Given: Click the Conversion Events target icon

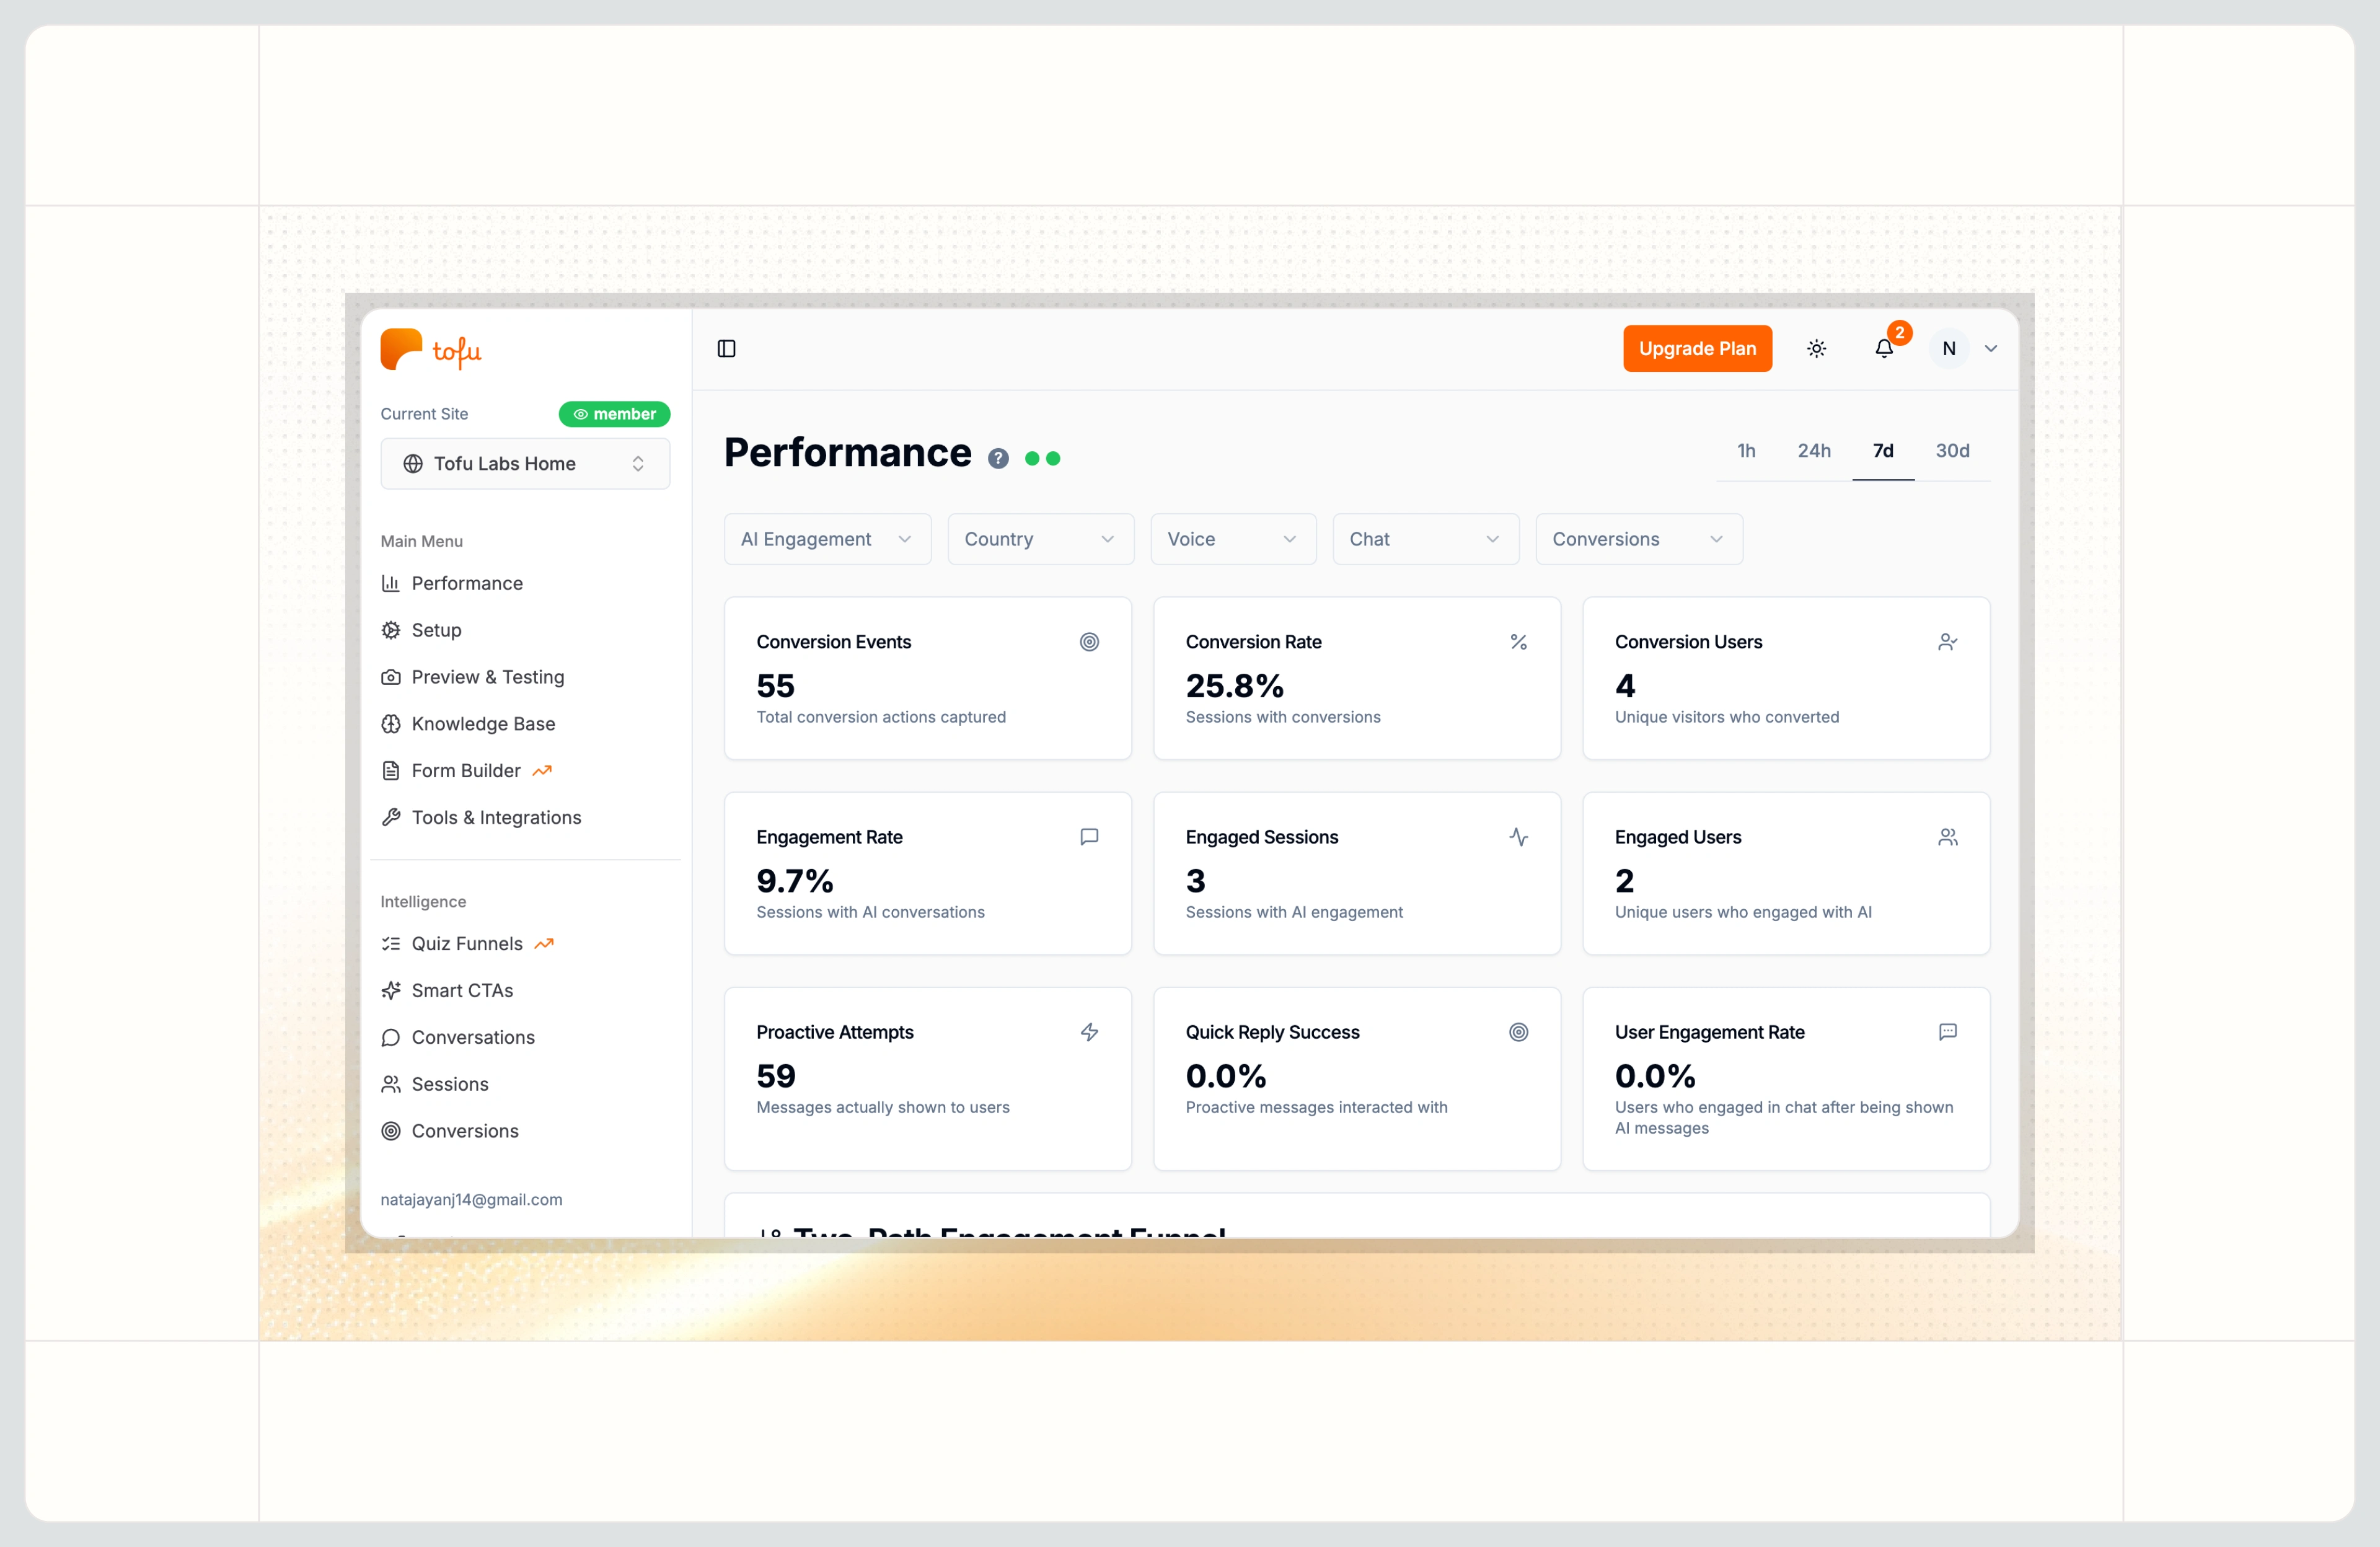Looking at the screenshot, I should pos(1089,642).
